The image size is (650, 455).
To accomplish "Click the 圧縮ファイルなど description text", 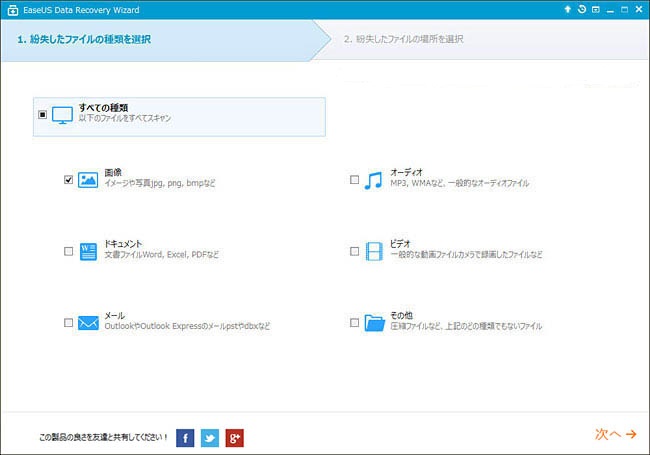I will [x=466, y=326].
